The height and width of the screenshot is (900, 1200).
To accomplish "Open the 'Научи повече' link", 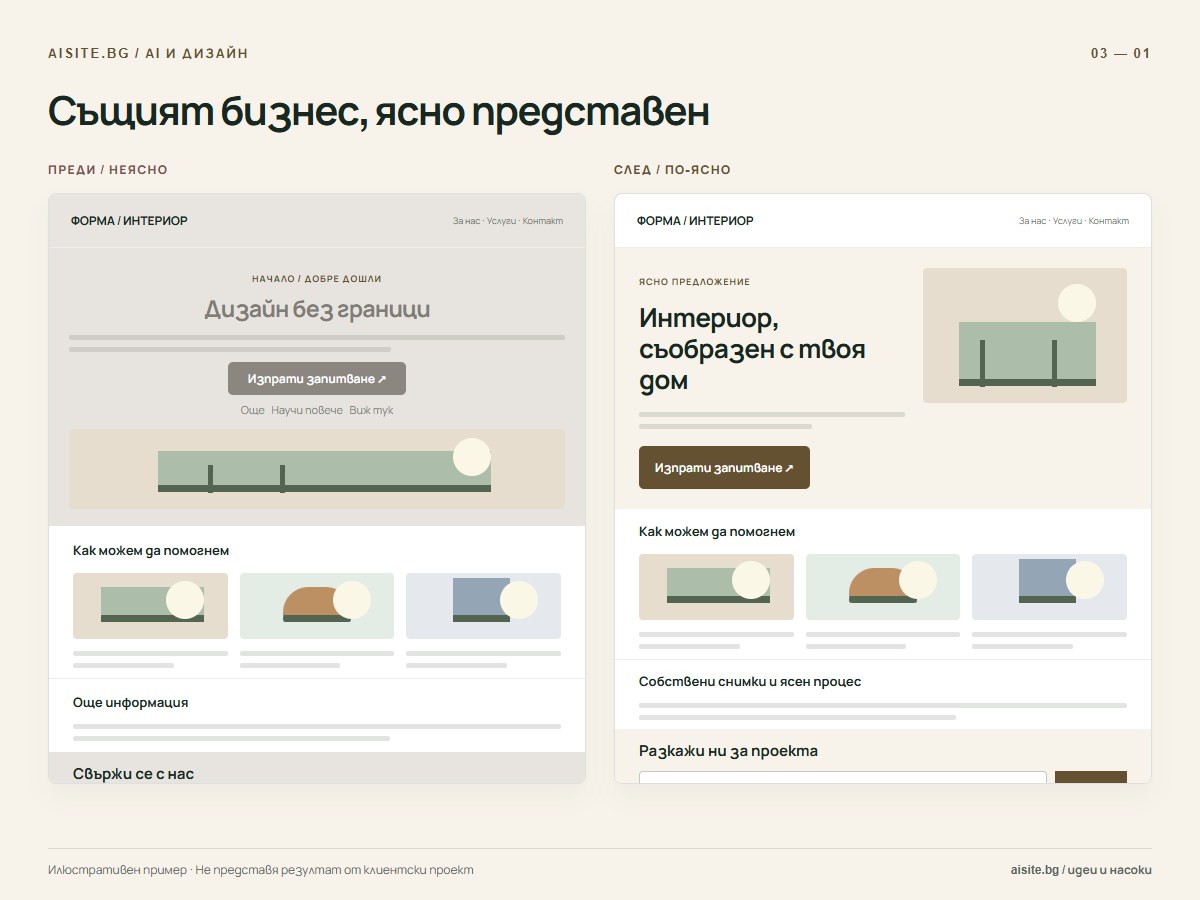I will click(307, 411).
